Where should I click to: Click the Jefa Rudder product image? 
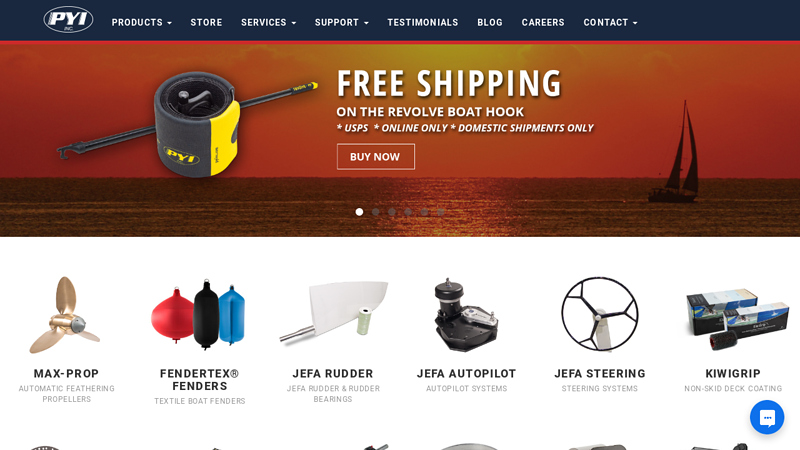coord(333,312)
